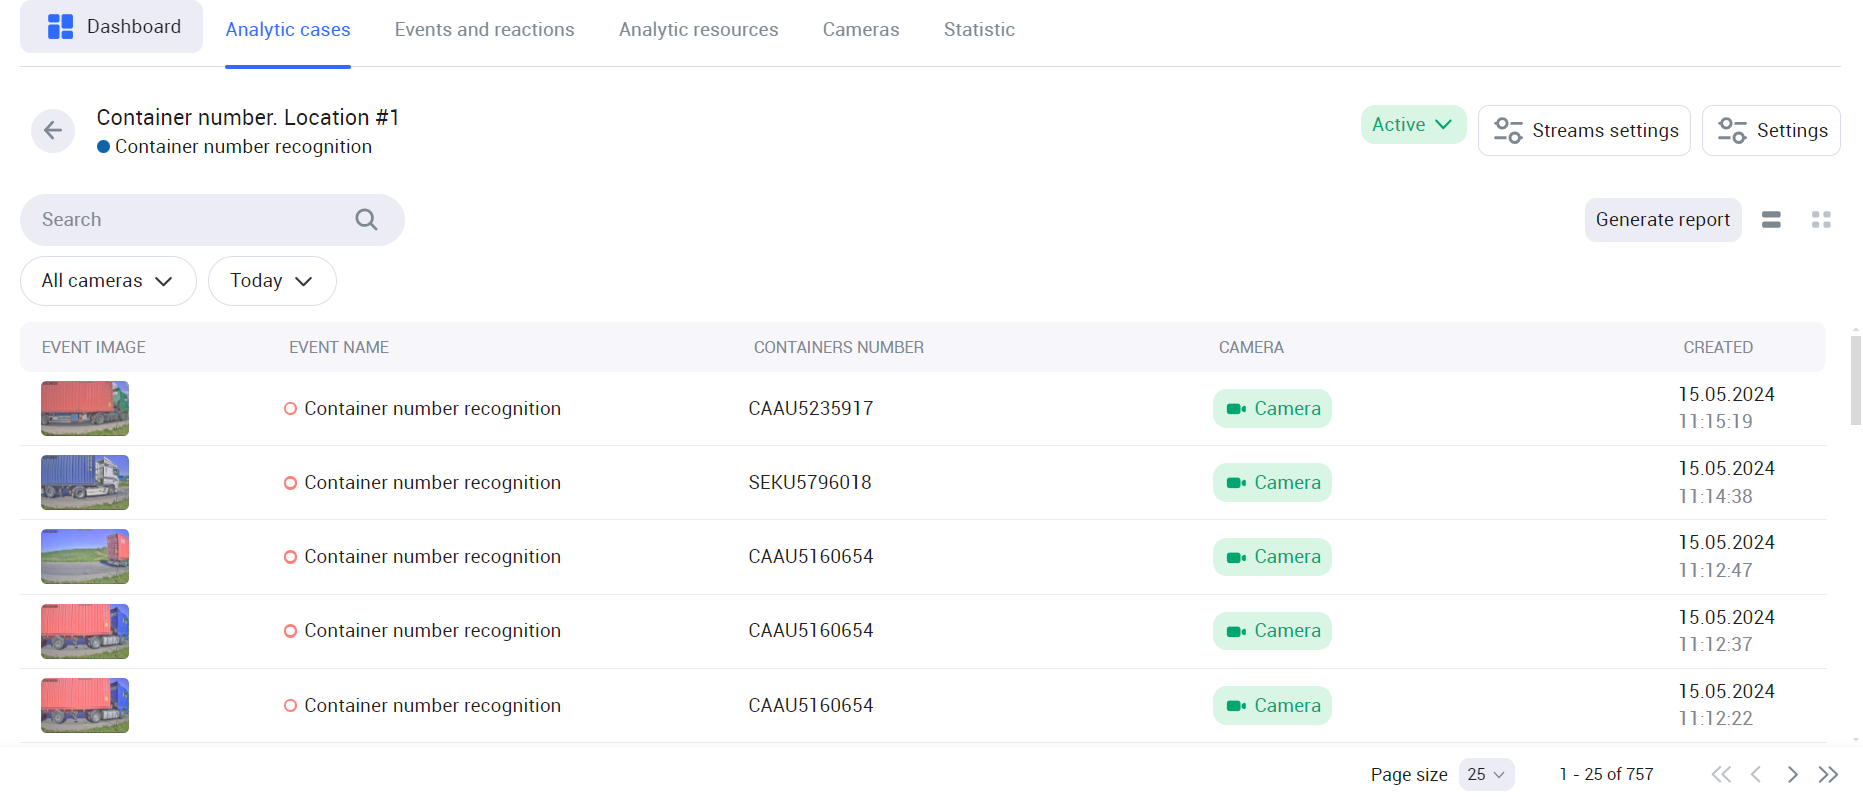The width and height of the screenshot is (1863, 797).
Task: Expand the Active status dropdown
Action: click(x=1412, y=125)
